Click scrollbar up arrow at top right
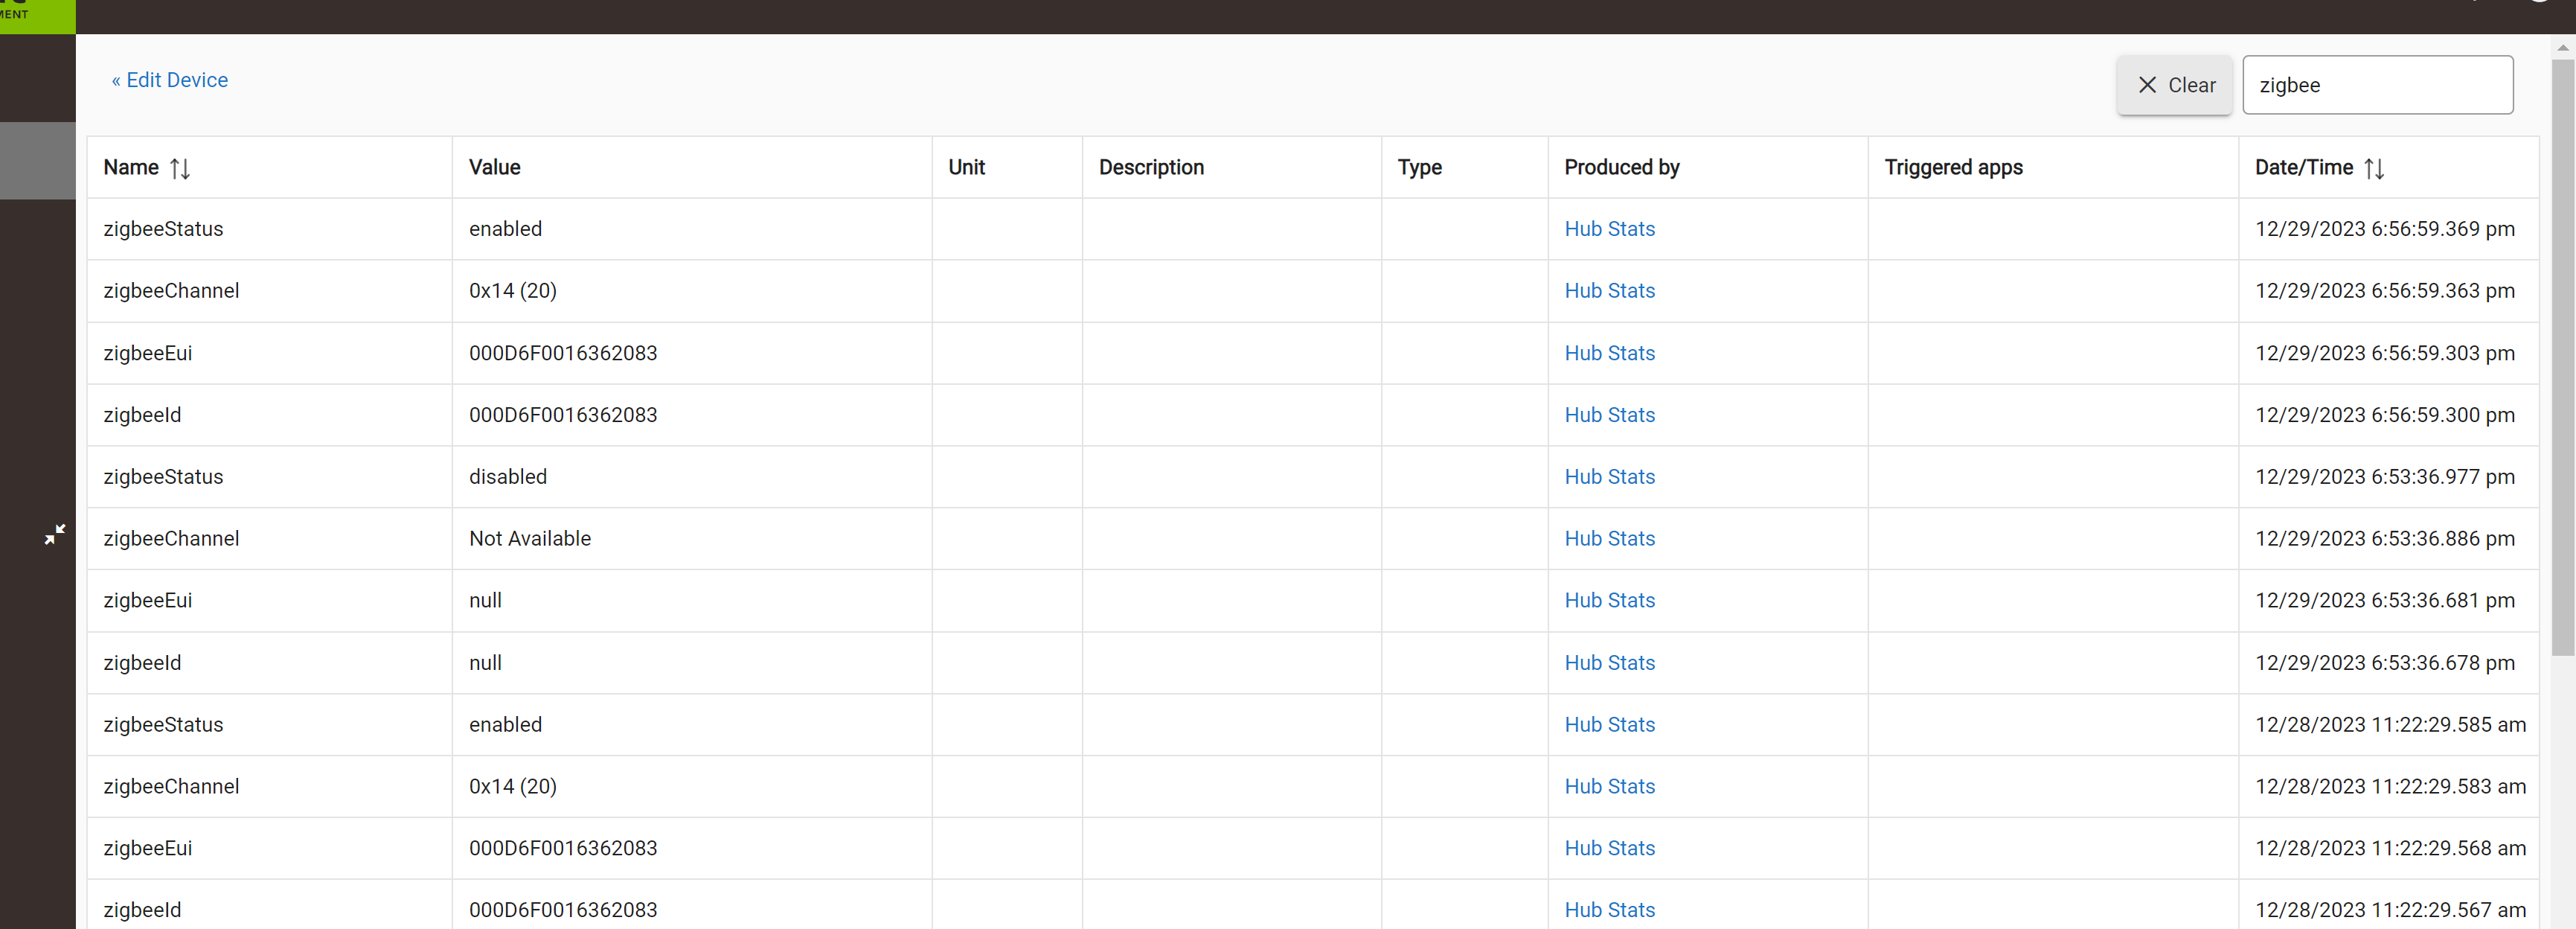 (2562, 47)
